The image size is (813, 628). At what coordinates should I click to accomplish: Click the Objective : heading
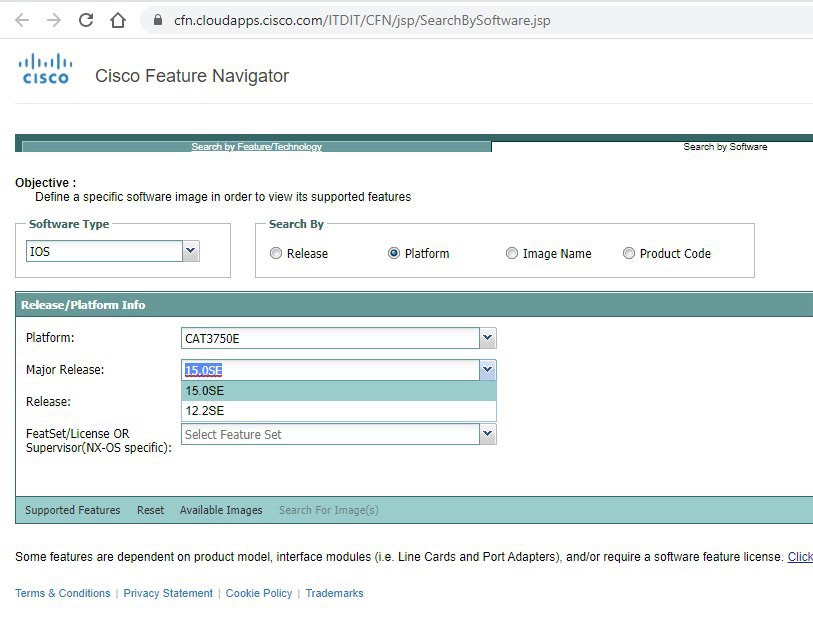(x=46, y=183)
